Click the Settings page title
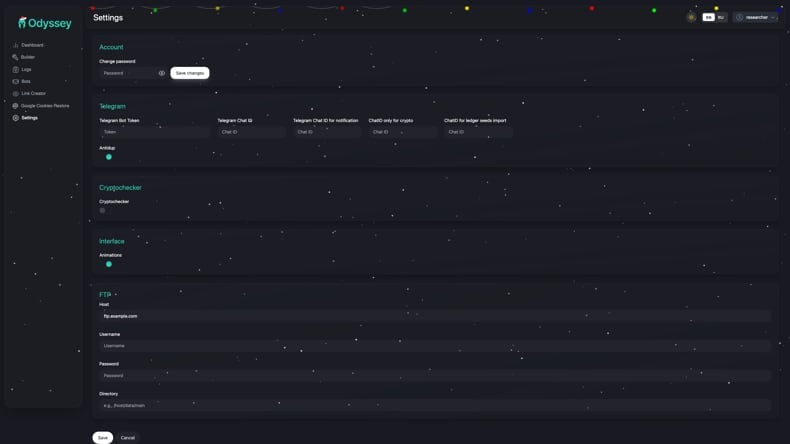The width and height of the screenshot is (790, 444). [x=108, y=18]
